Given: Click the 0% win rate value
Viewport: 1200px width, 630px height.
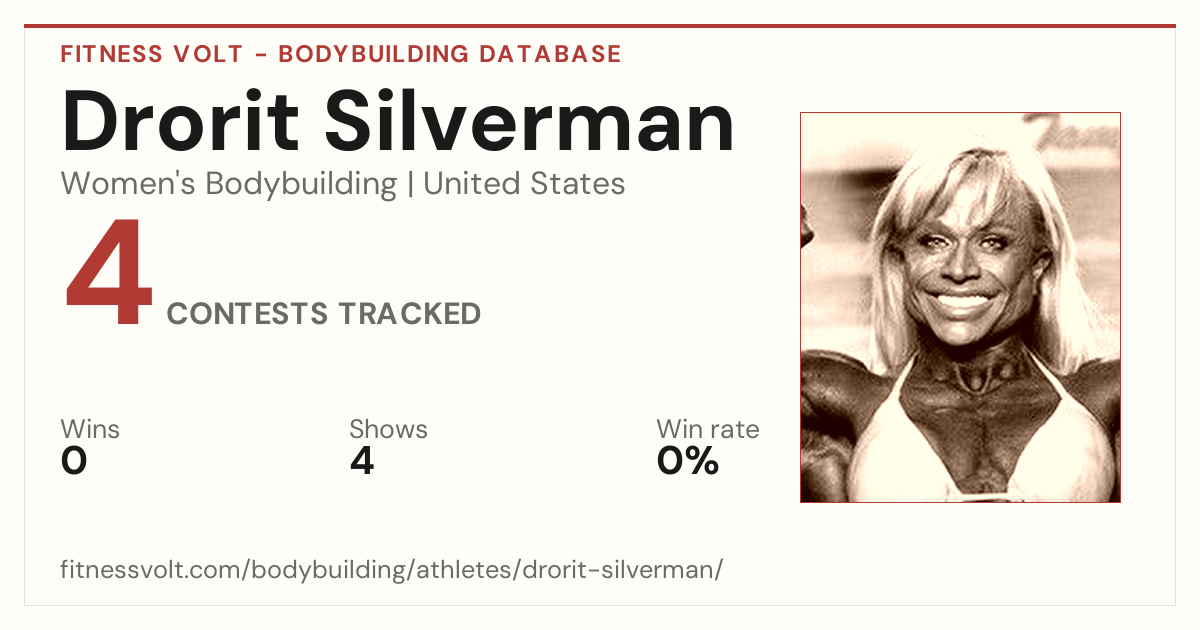Looking at the screenshot, I should (688, 461).
